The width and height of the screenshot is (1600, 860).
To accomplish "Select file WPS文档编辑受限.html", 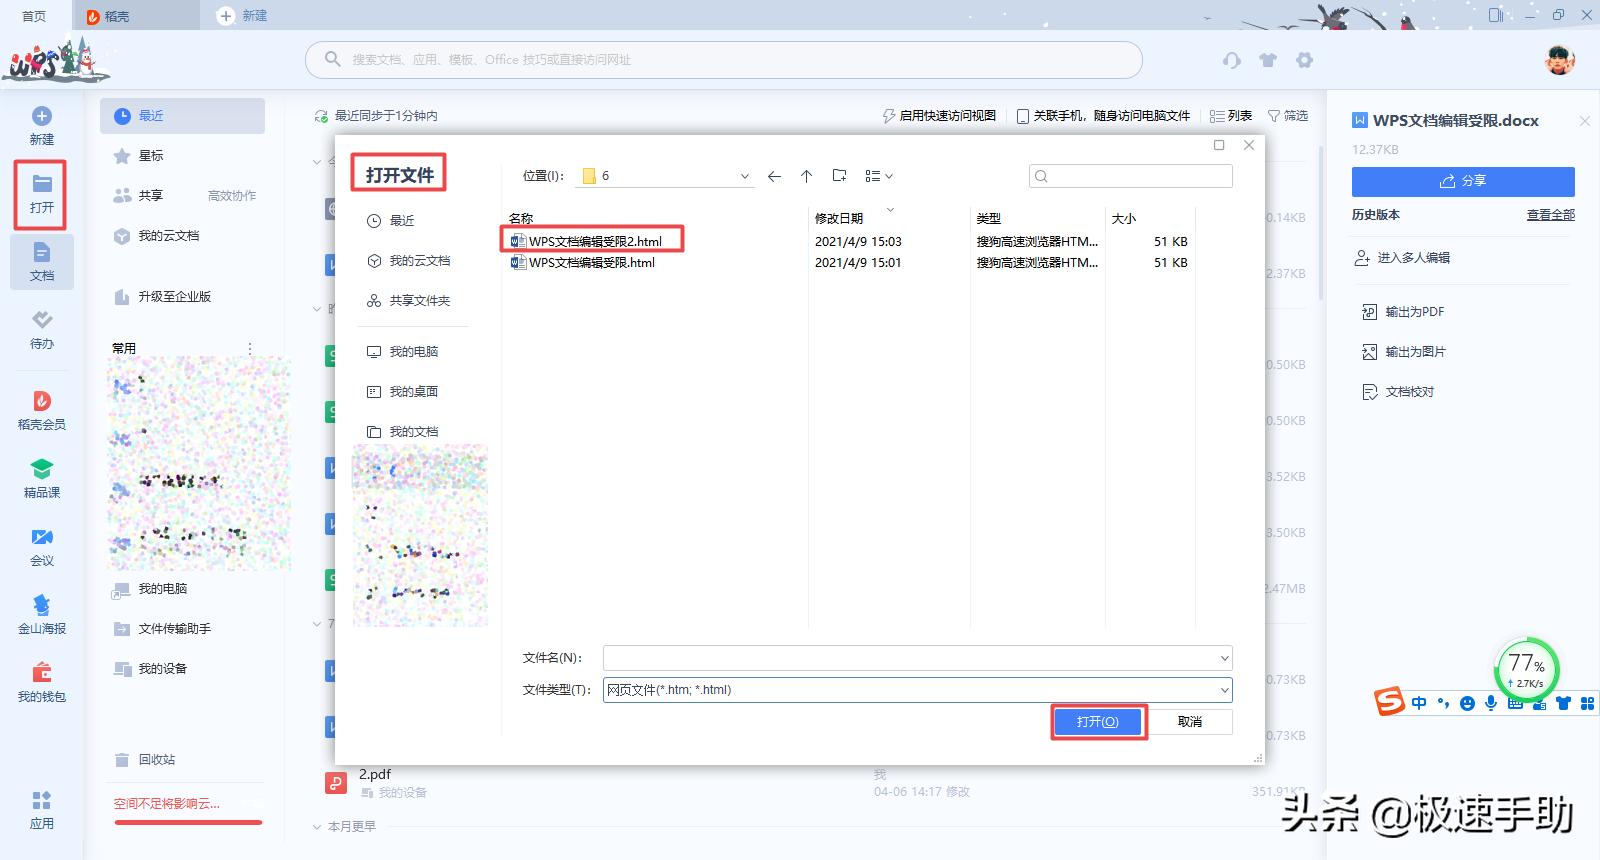I will click(x=592, y=262).
